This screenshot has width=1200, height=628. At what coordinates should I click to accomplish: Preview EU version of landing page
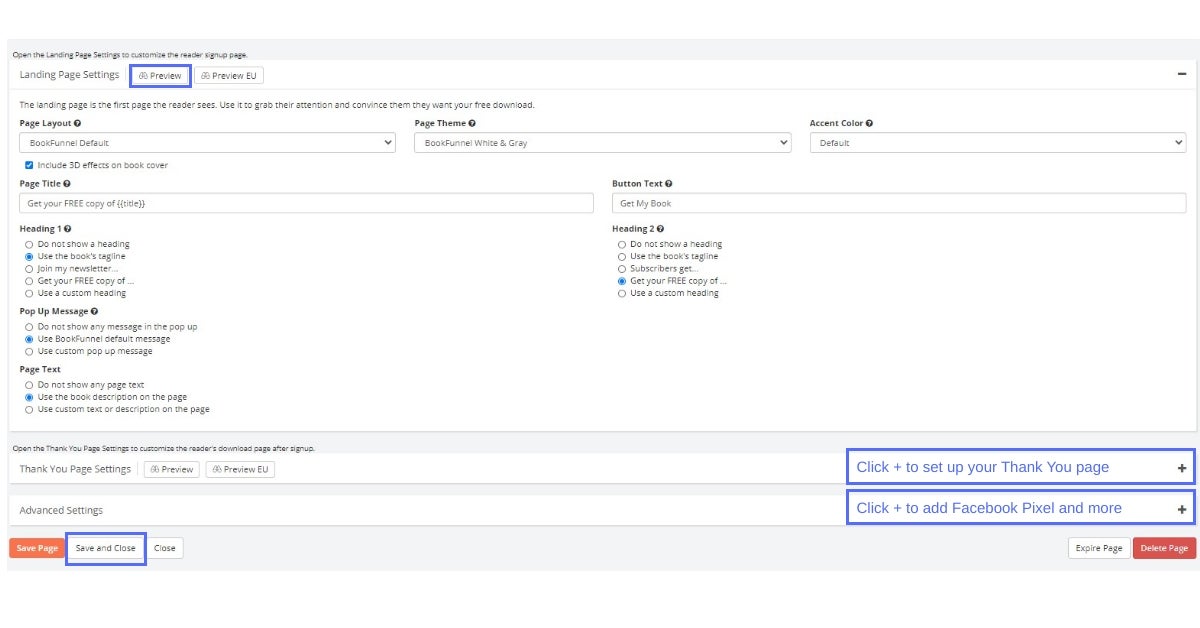click(x=229, y=76)
